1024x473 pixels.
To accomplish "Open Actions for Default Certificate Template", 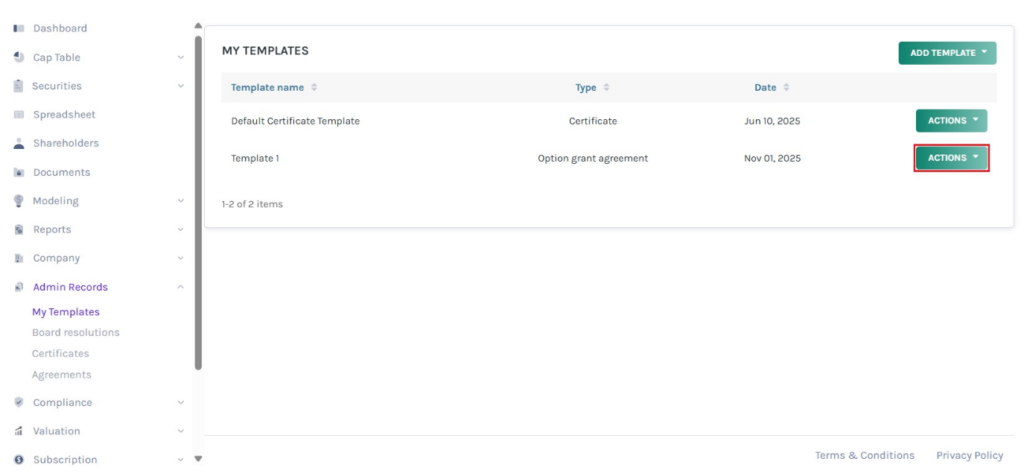I will pos(951,121).
